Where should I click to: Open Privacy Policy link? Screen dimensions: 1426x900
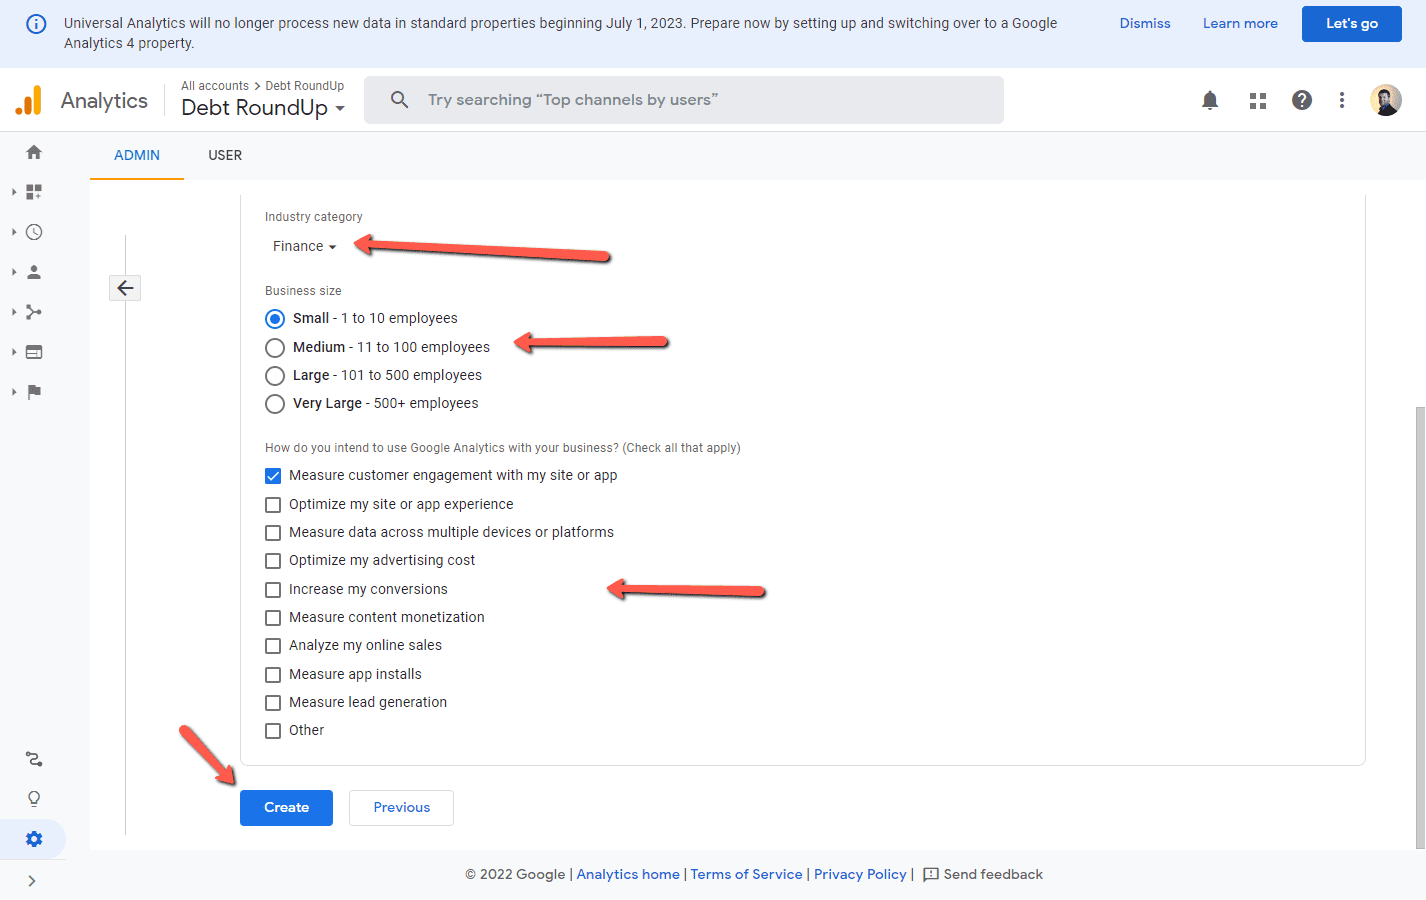[x=860, y=875]
